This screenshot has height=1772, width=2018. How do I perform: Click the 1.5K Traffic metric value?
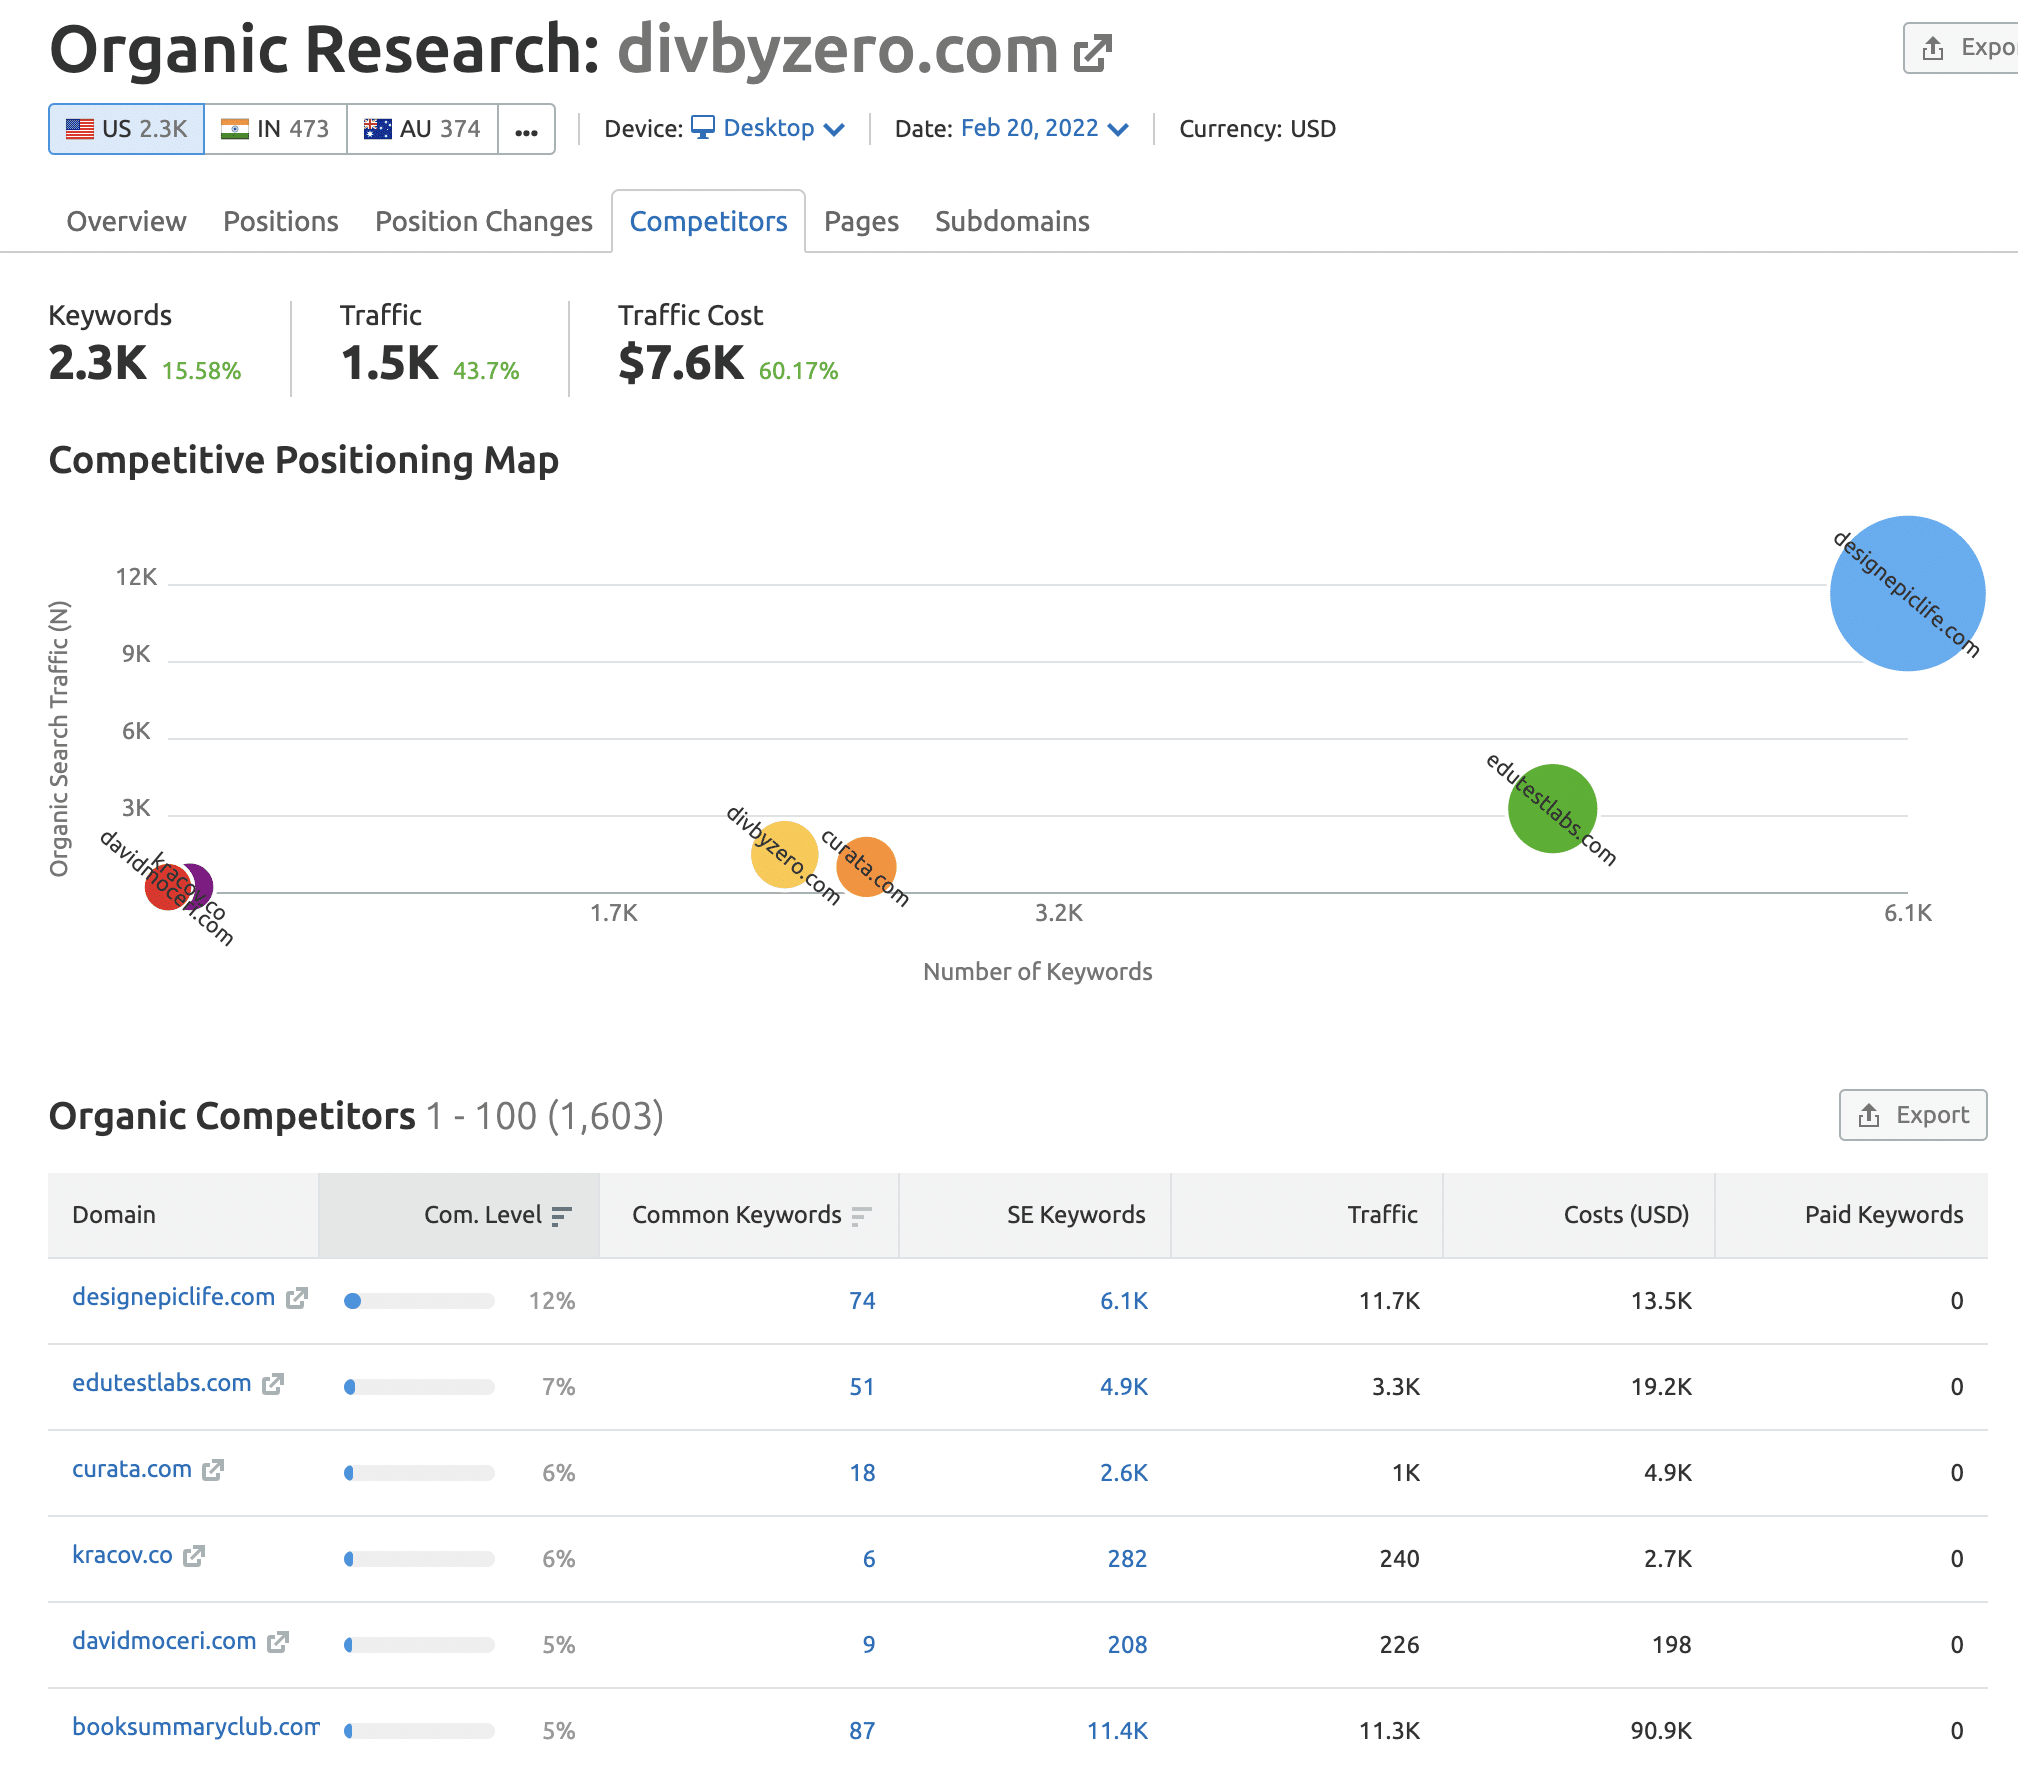click(x=389, y=363)
